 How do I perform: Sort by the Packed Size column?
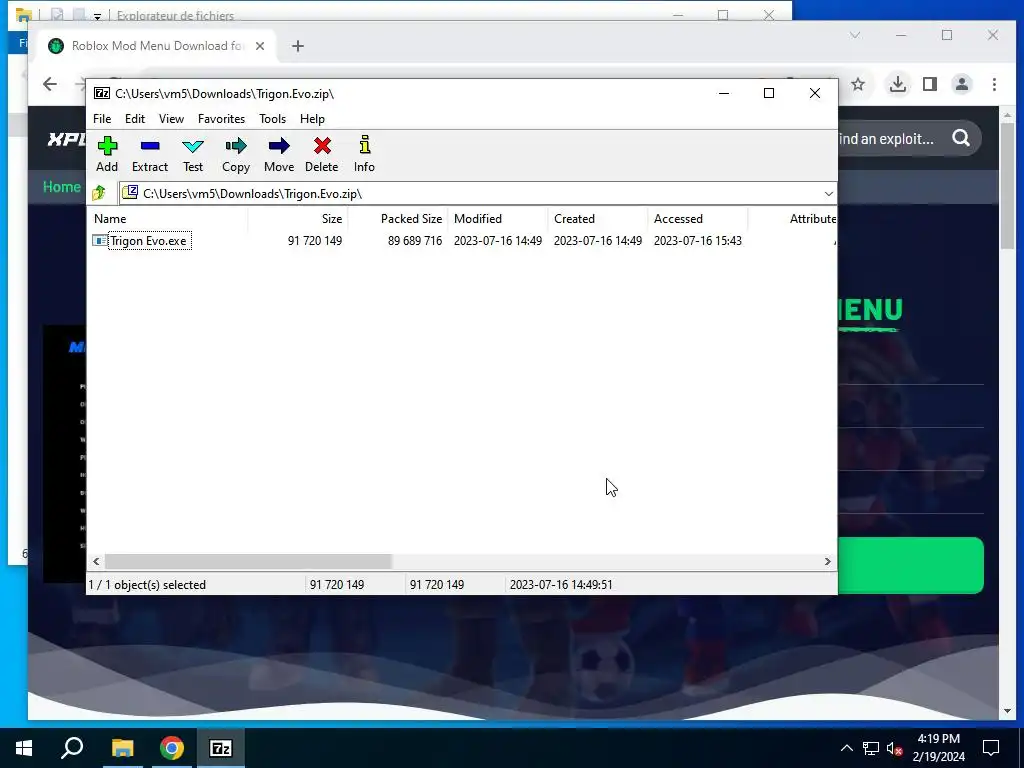point(398,219)
